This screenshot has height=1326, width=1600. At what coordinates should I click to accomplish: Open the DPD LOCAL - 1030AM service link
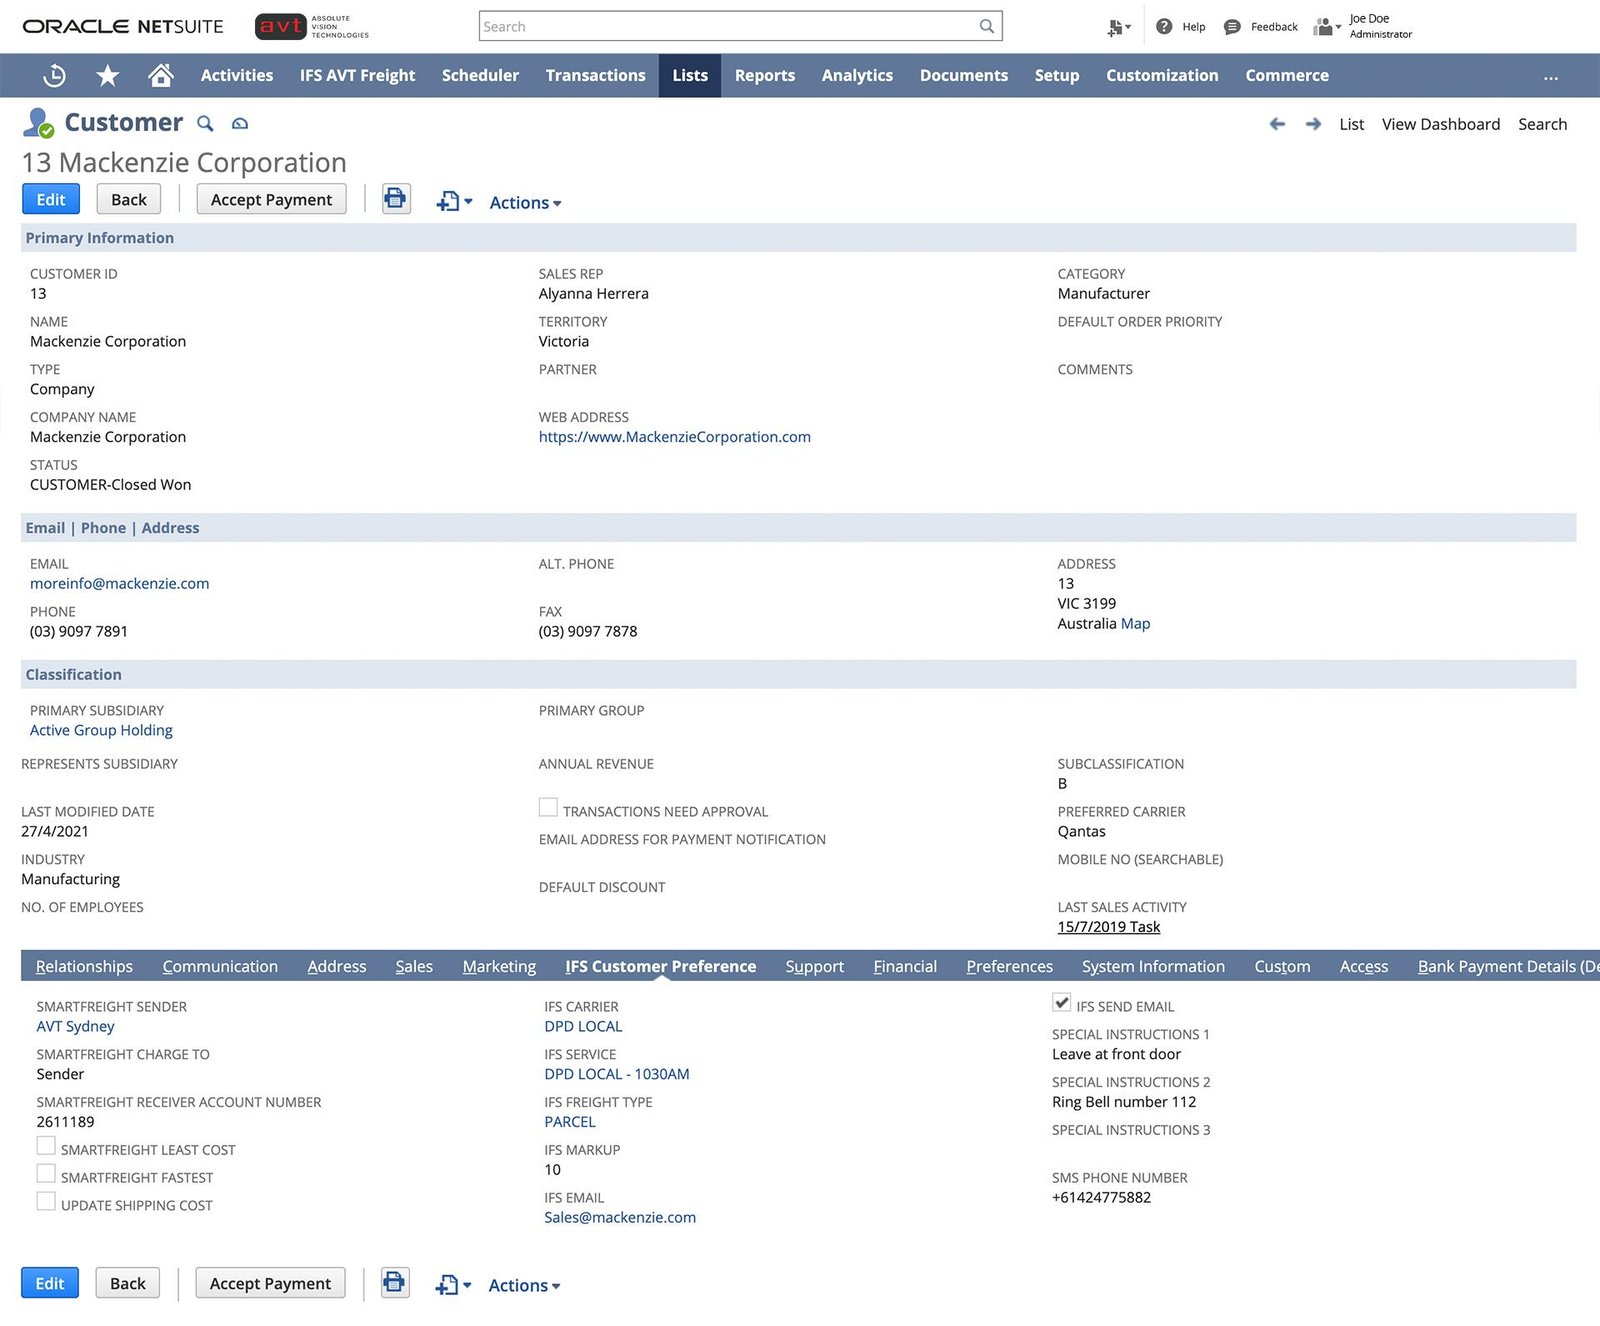[x=617, y=1074]
